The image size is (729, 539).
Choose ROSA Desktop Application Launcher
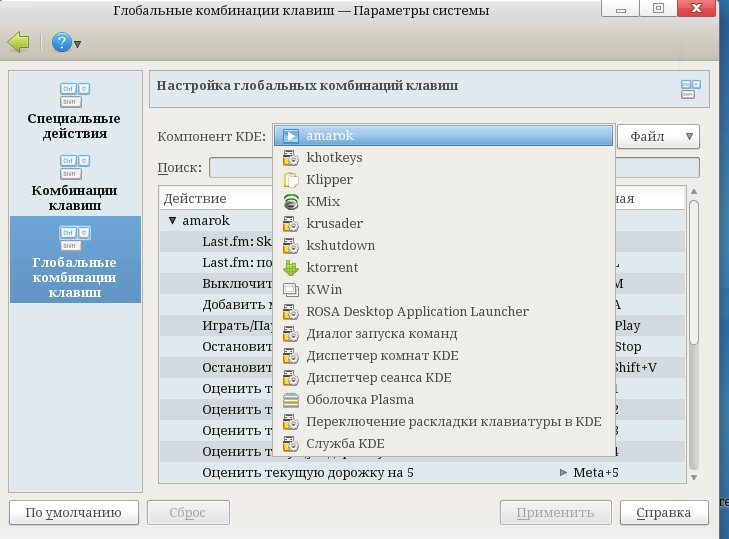(x=444, y=312)
